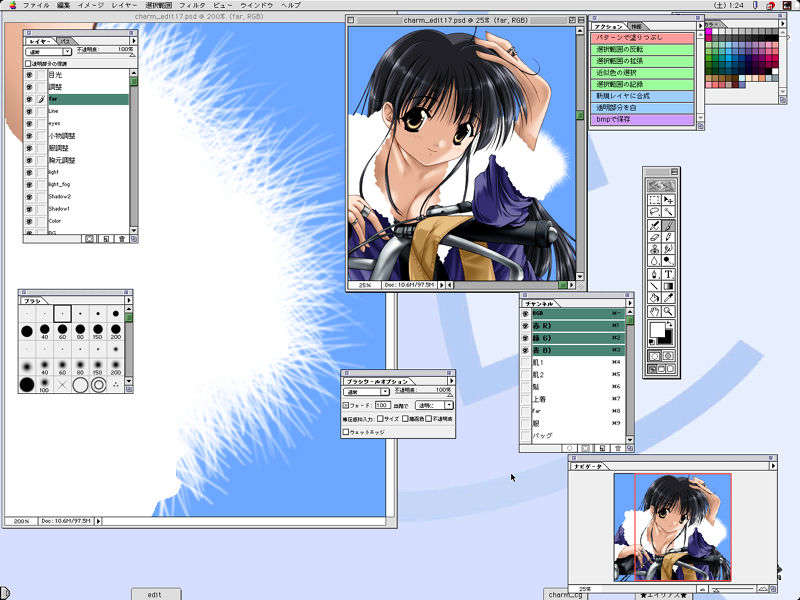Select the Type tool
The width and height of the screenshot is (800, 600).
point(668,274)
